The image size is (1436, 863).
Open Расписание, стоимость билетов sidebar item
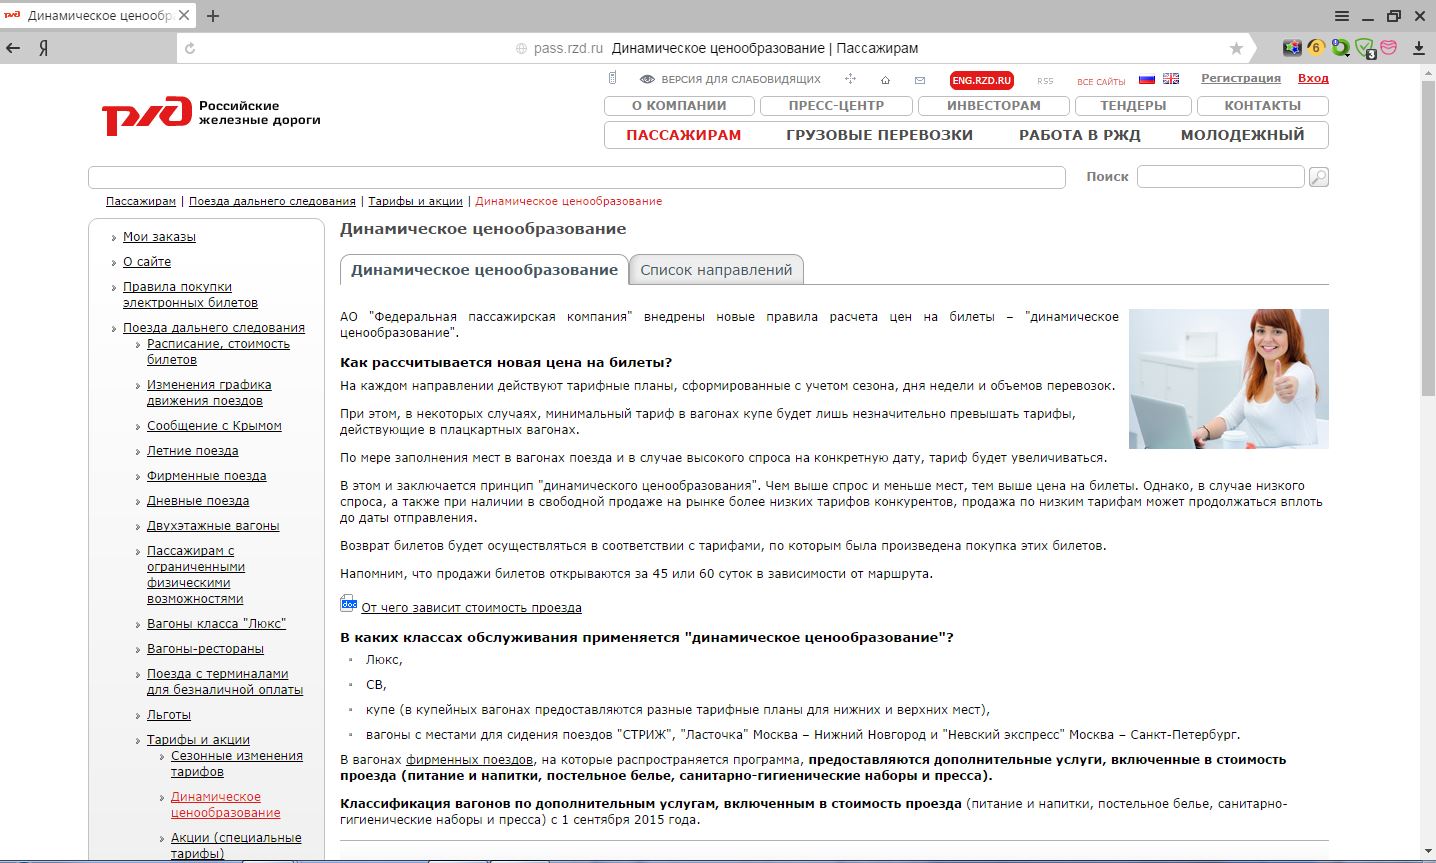pyautogui.click(x=218, y=352)
